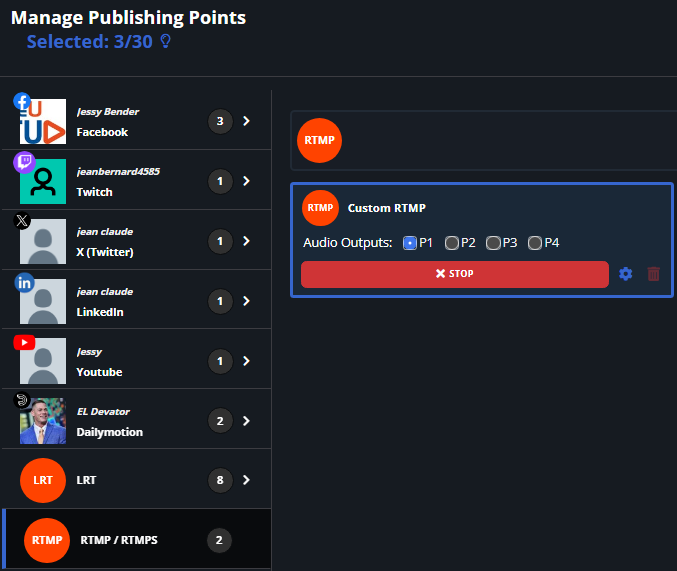The image size is (677, 571).
Task: Click the Custom RTMP title label
Action: (x=386, y=208)
